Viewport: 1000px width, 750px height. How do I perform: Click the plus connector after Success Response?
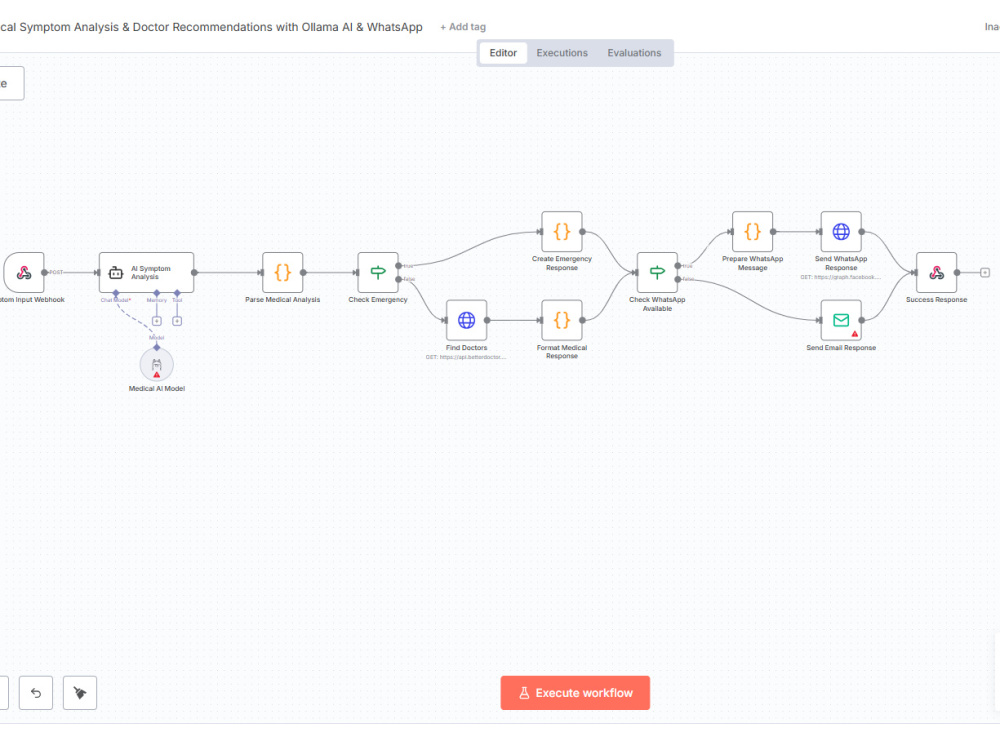[985, 272]
